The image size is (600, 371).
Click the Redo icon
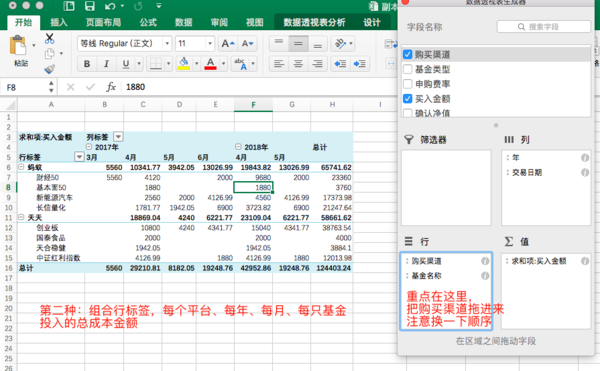pos(138,6)
